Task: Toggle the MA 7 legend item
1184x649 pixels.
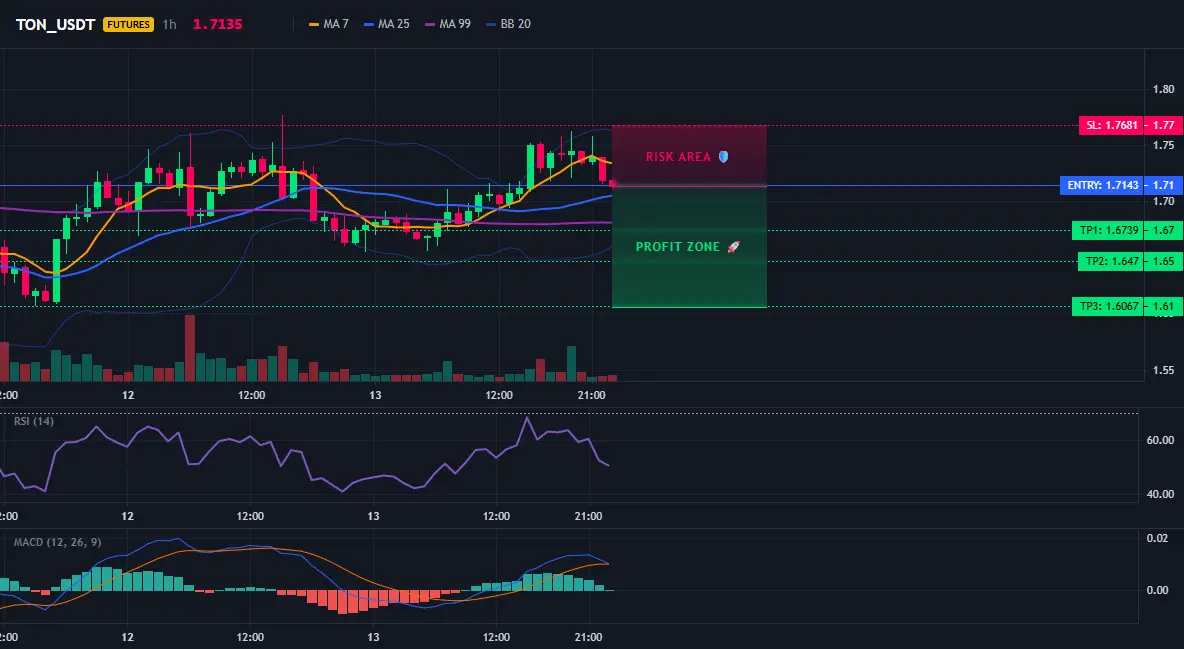Action: tap(328, 24)
